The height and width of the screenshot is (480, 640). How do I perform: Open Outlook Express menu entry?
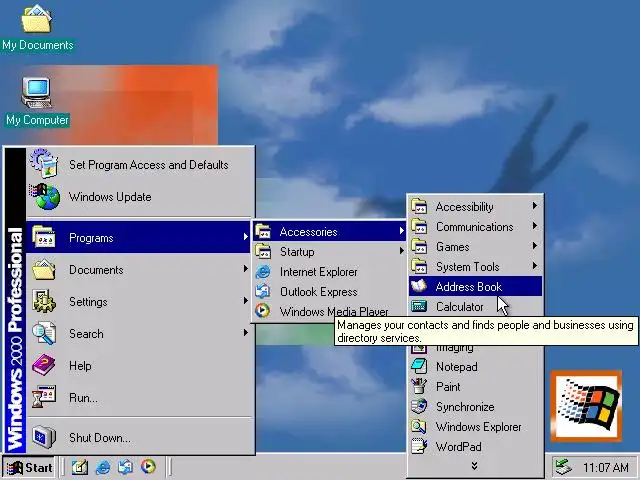329,292
